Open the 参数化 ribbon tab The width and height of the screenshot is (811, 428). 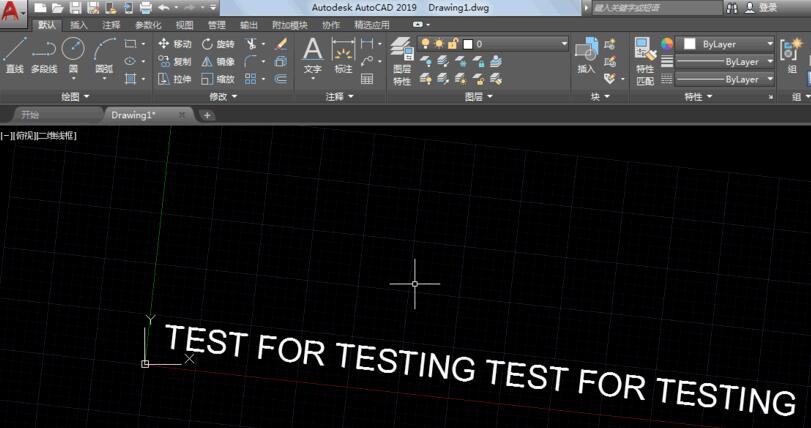point(148,25)
